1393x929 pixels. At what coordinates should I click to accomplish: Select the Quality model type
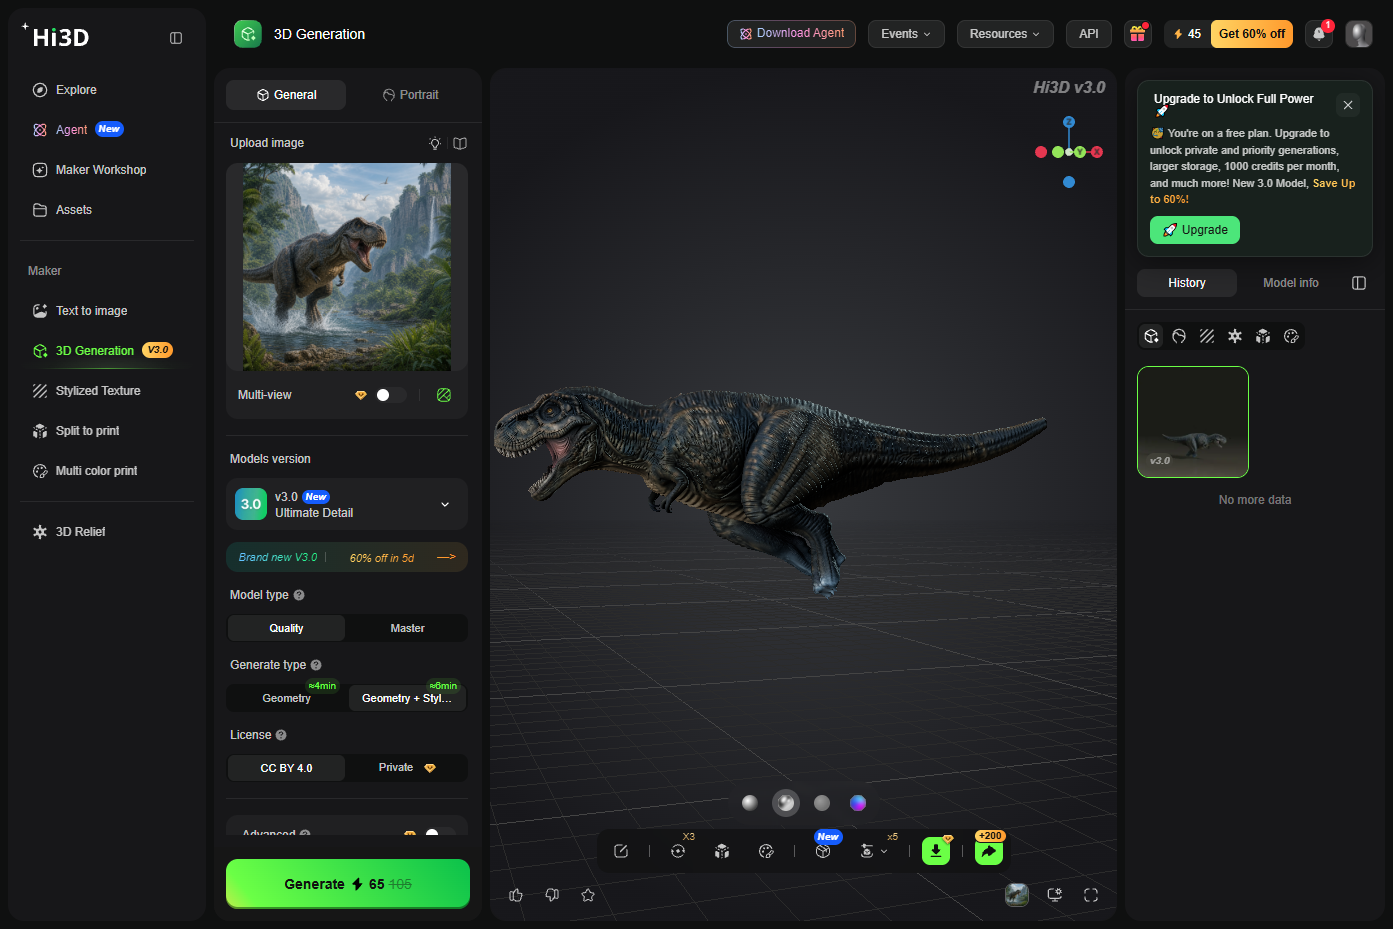pos(286,628)
